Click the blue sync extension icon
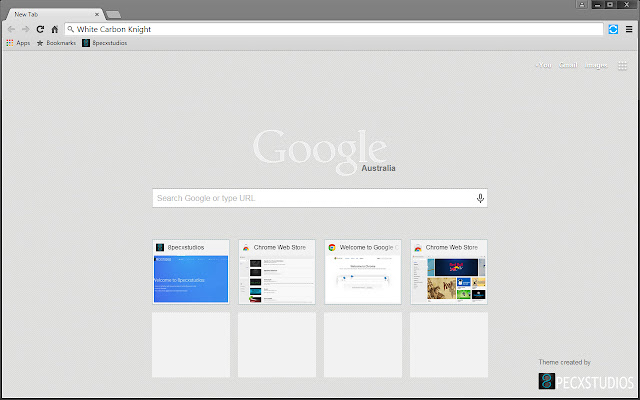640x400 pixels. coord(613,29)
